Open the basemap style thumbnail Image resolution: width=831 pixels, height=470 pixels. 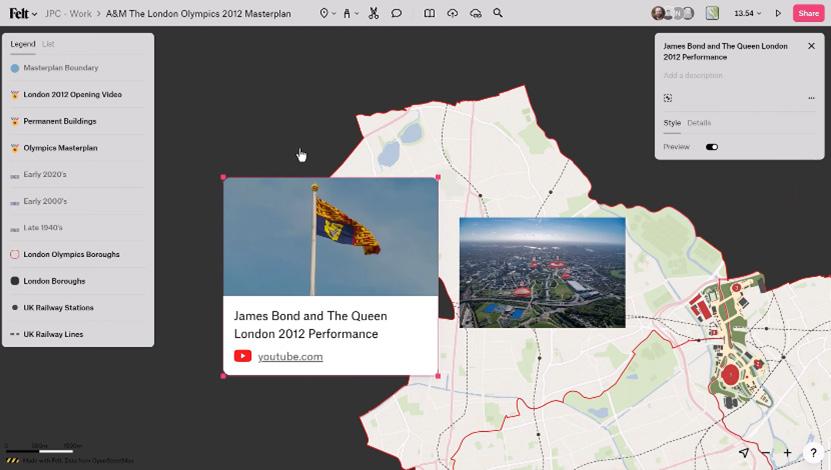click(x=712, y=13)
